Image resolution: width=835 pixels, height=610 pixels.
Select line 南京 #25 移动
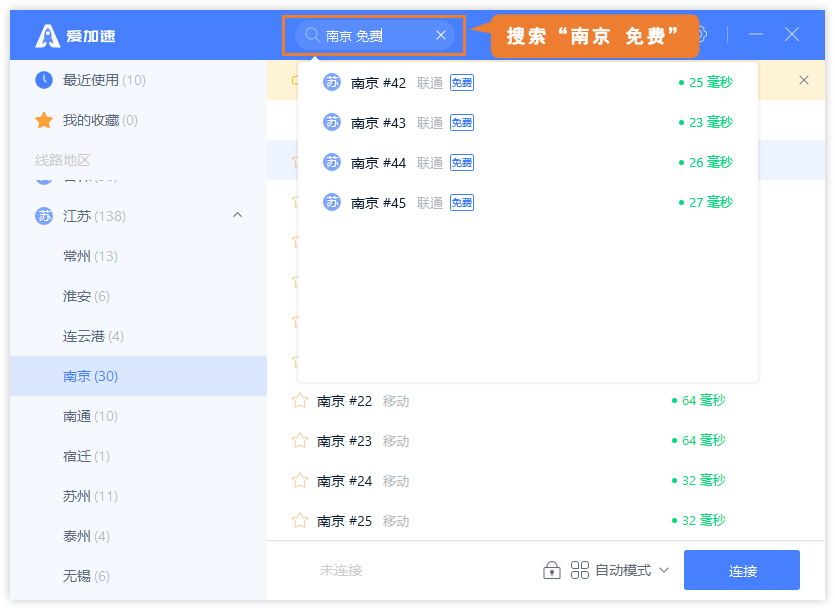546,520
